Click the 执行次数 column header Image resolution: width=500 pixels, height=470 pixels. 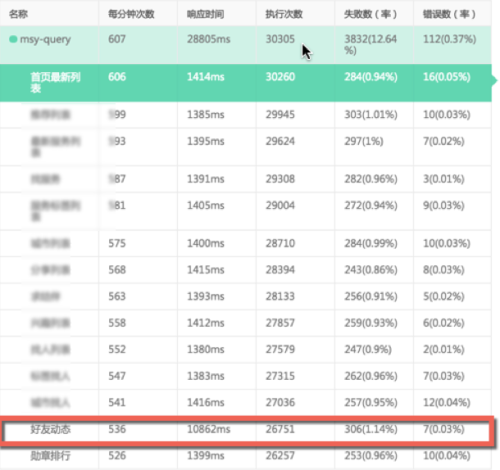coord(284,14)
